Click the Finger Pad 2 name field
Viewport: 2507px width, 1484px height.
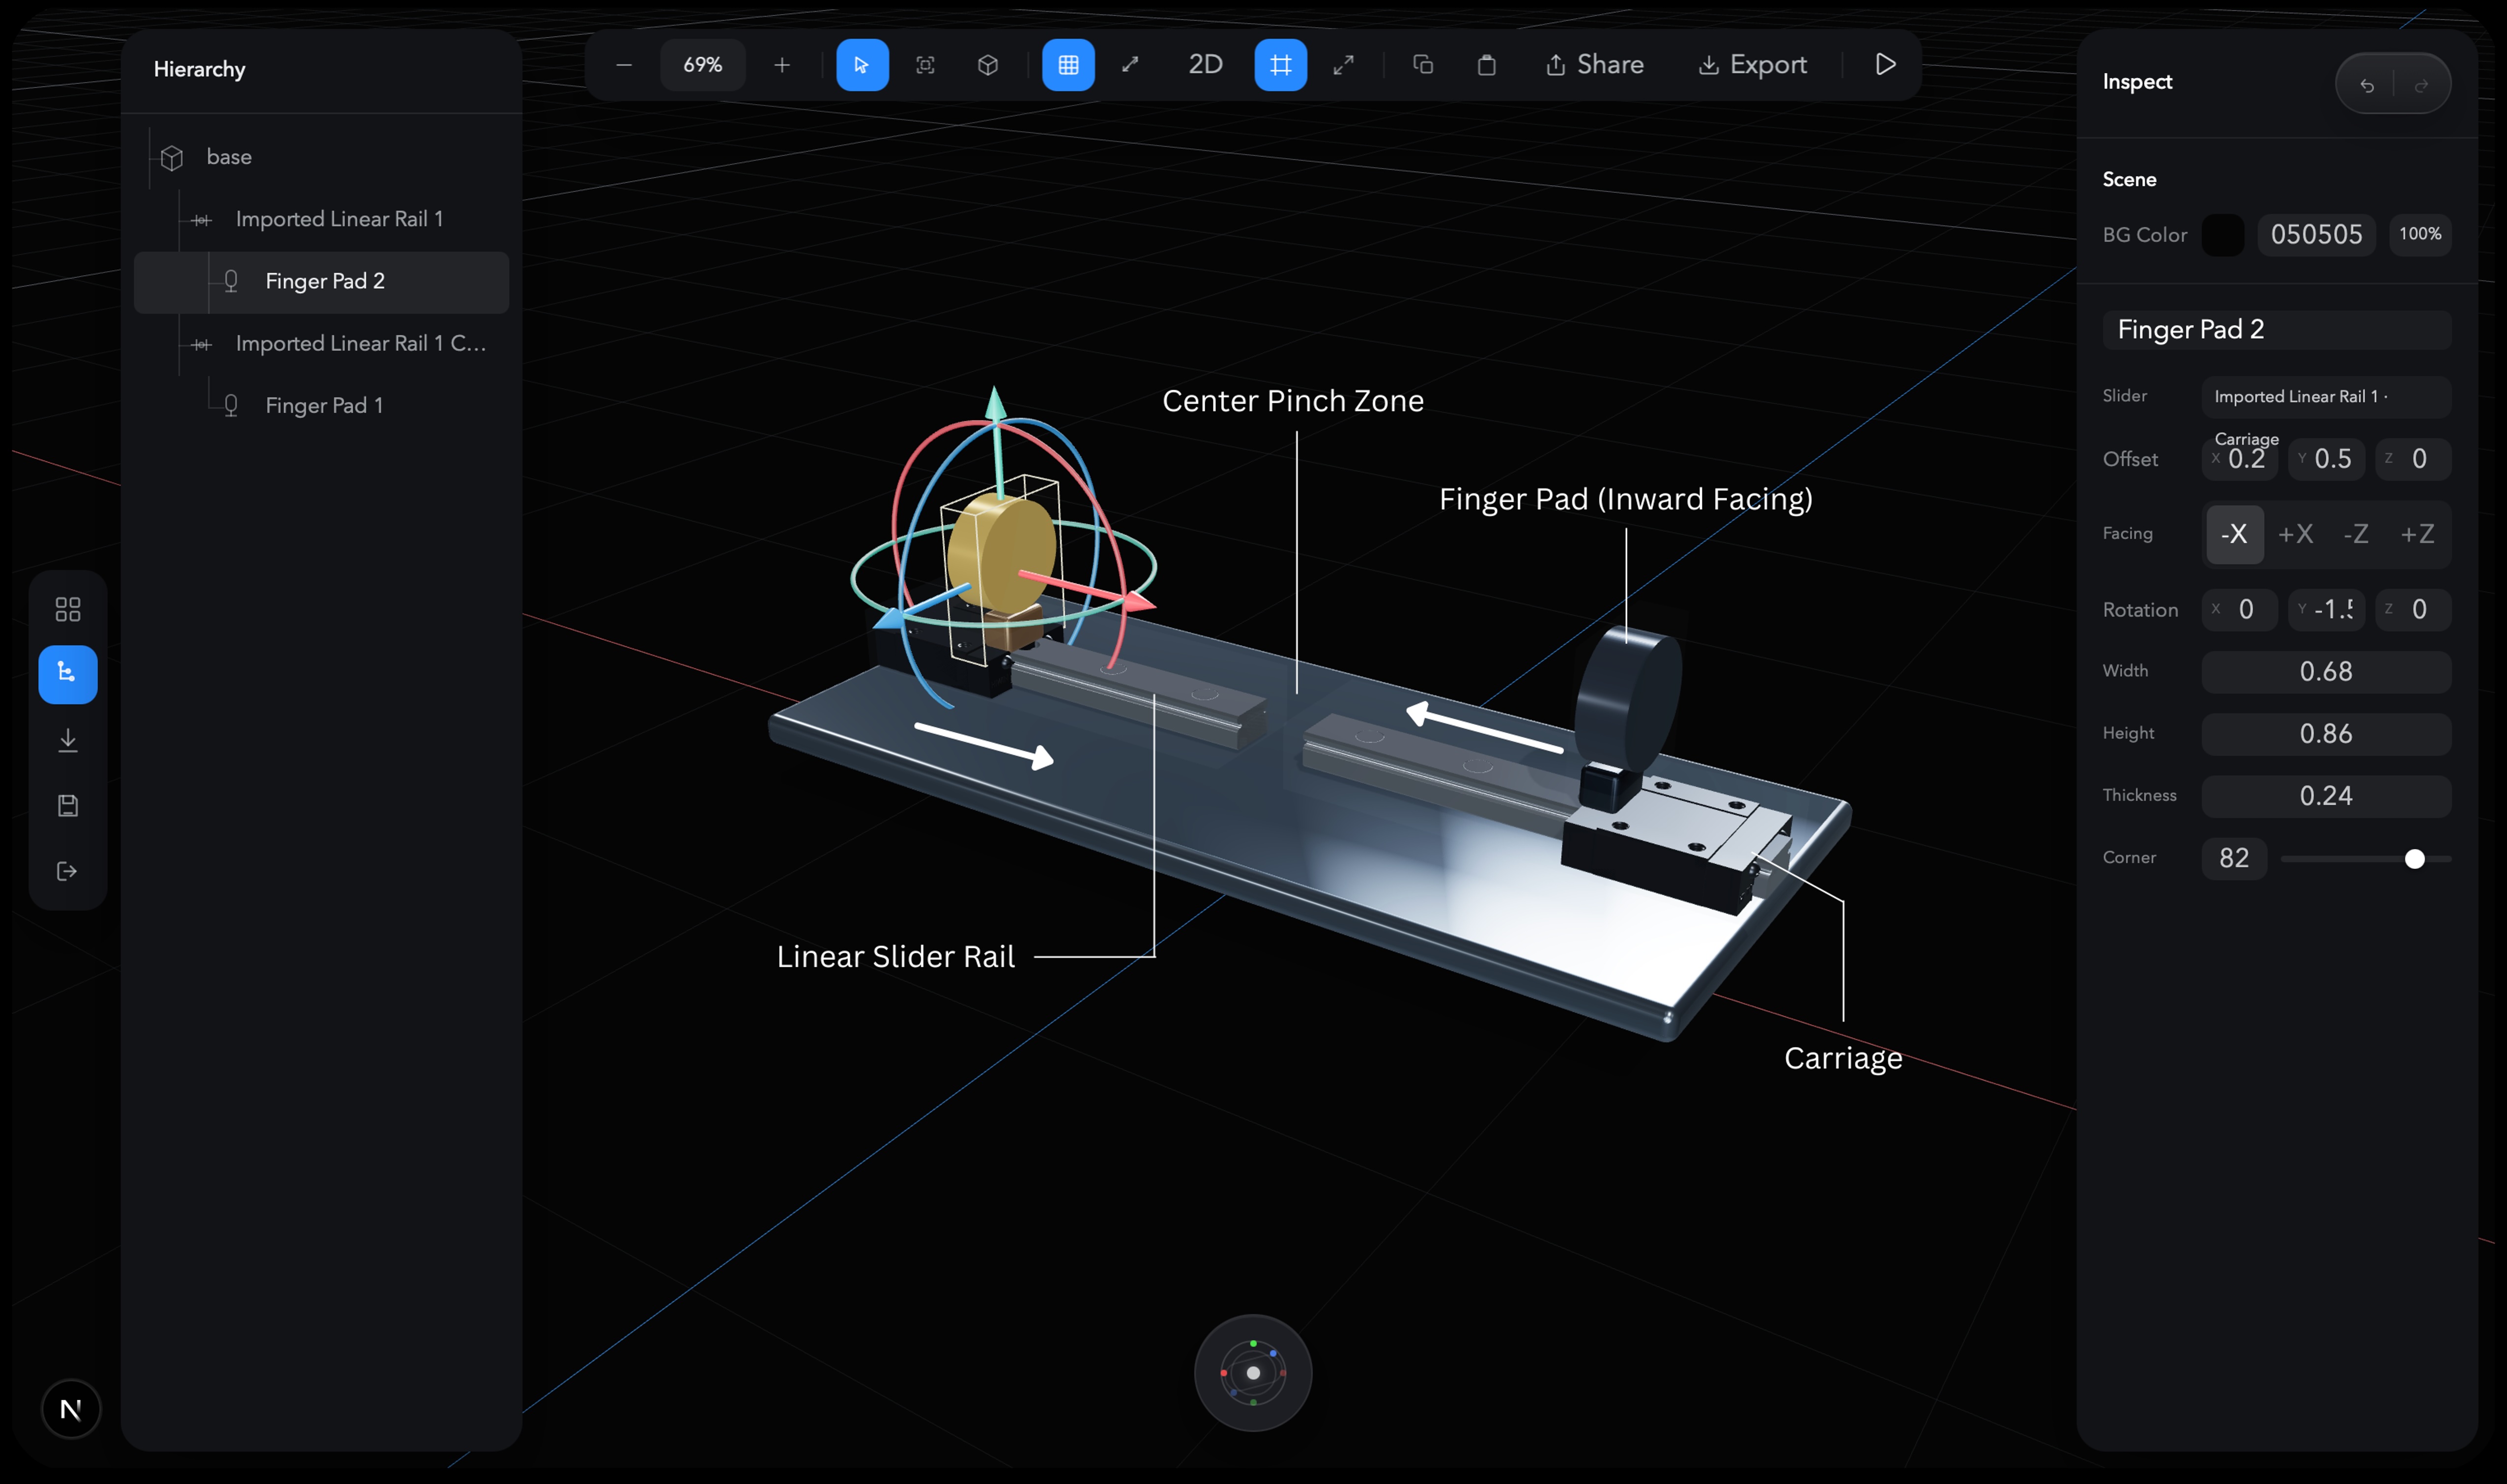(2277, 330)
